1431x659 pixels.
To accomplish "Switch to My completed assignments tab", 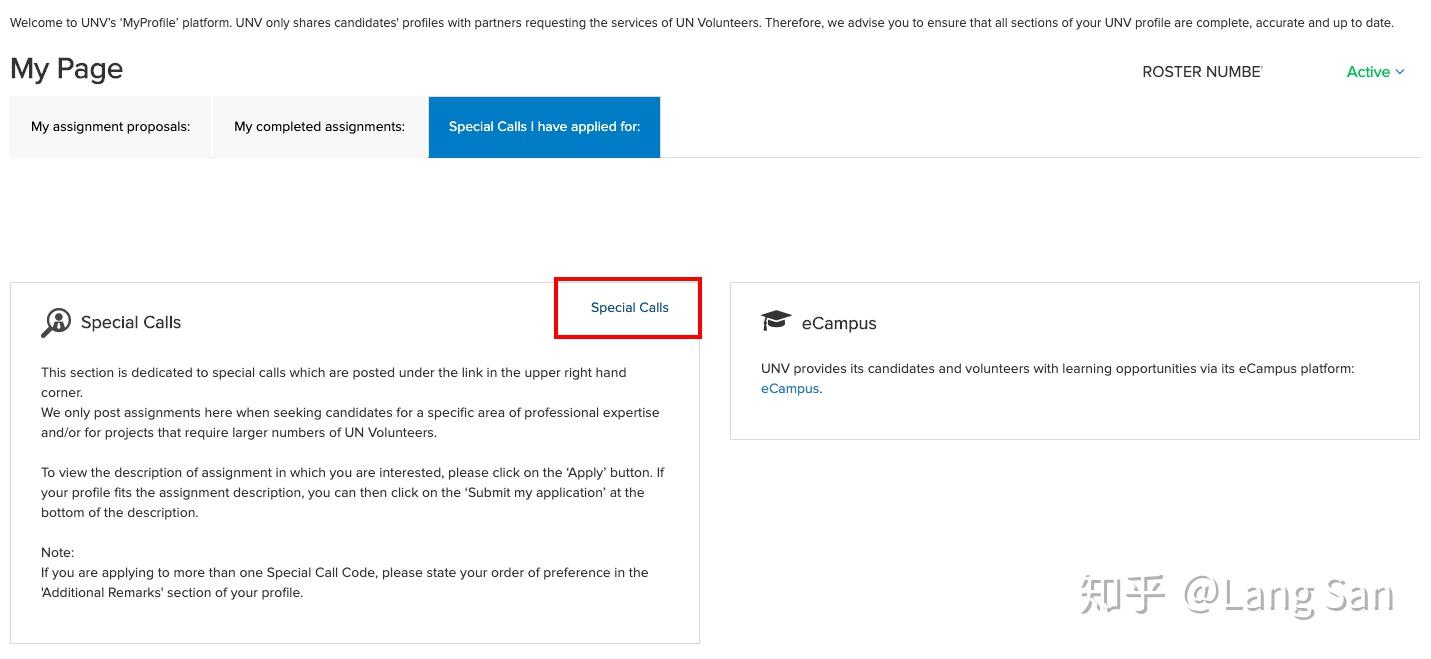I will 319,127.
